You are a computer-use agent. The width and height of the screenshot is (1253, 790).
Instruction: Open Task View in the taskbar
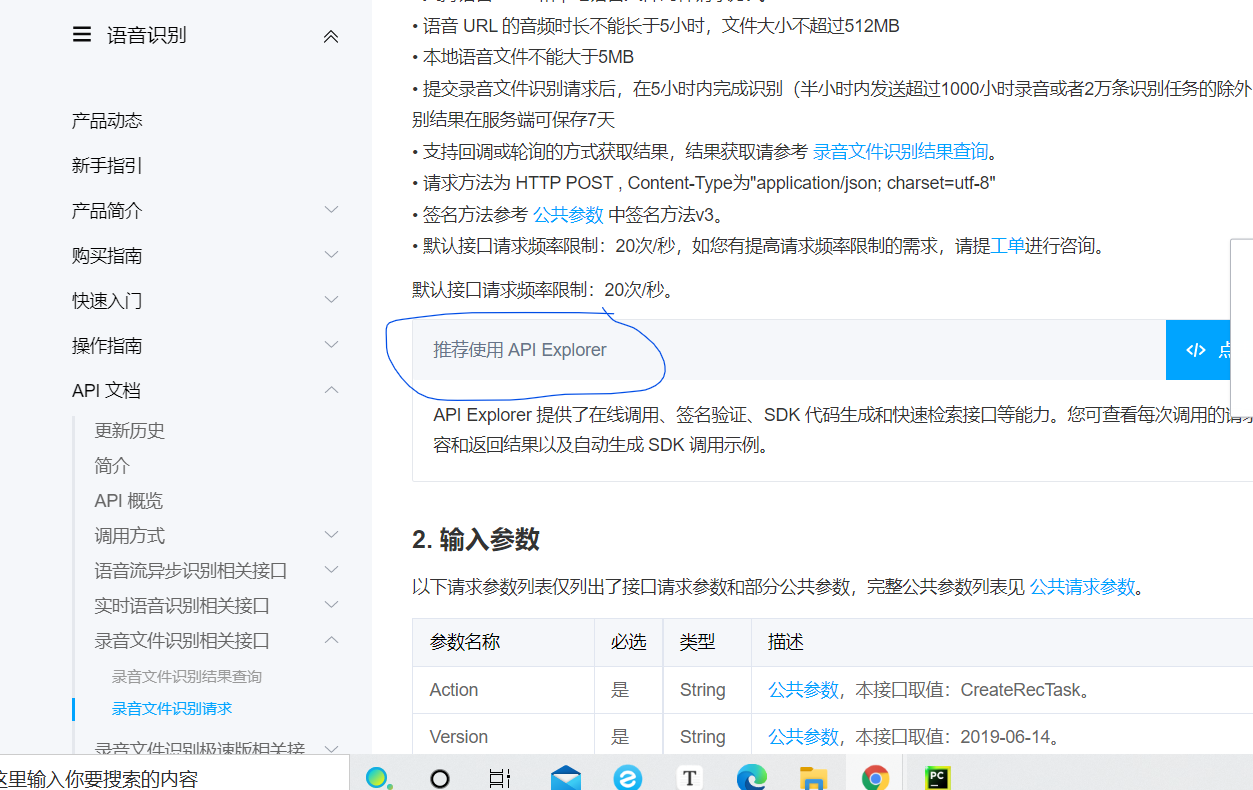click(500, 777)
